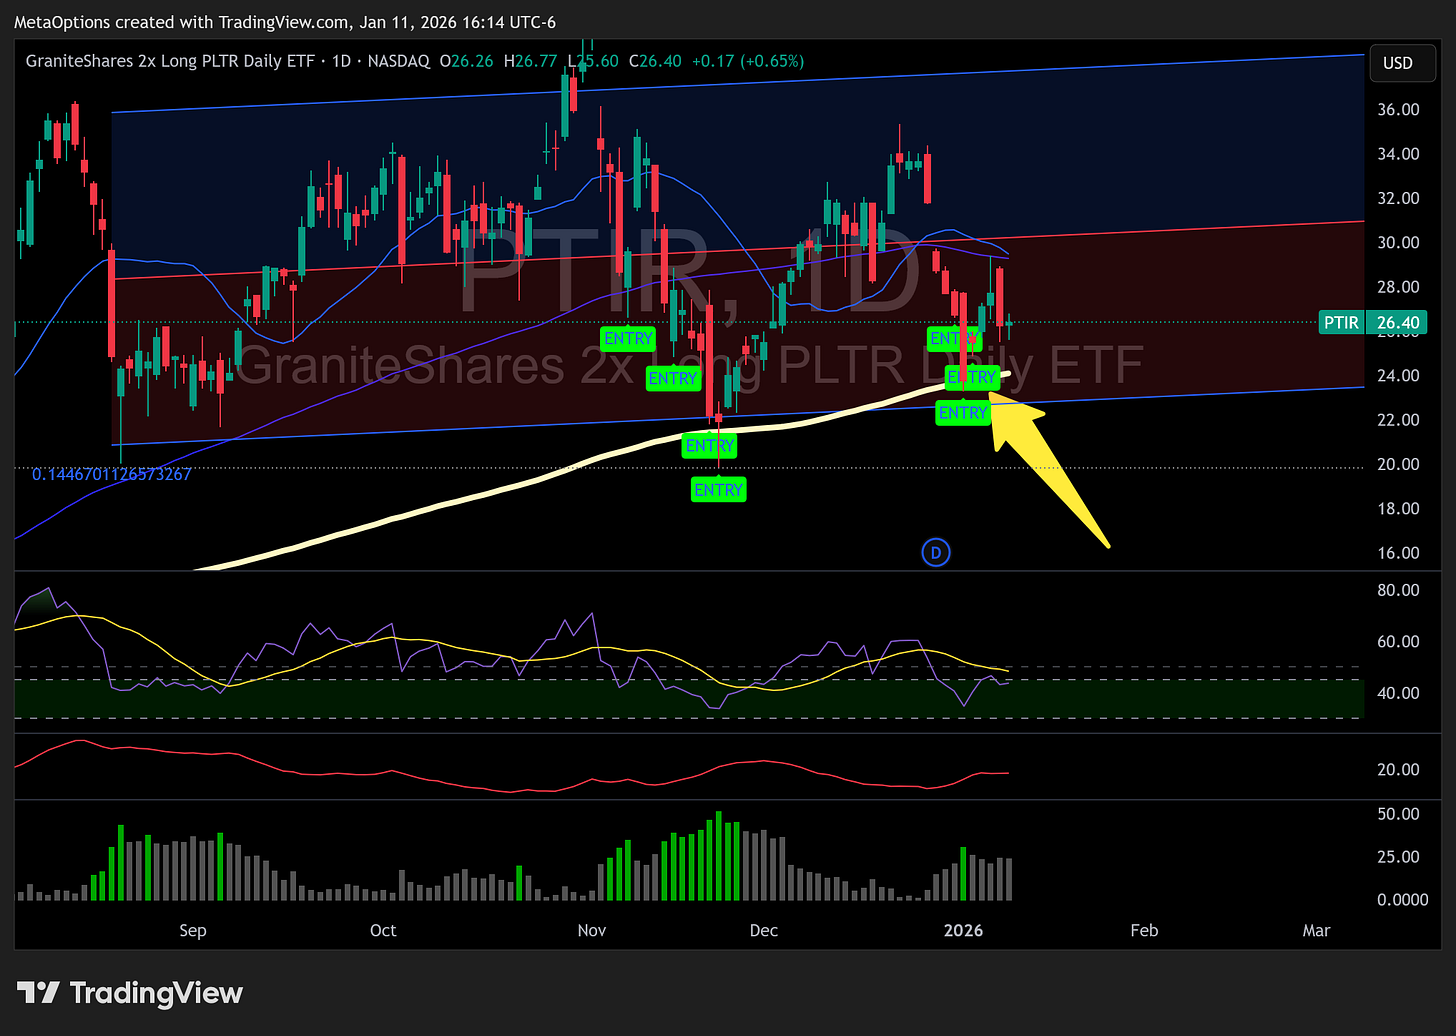Viewport: 1456px width, 1036px height.
Task: Click the leftmost ENTRY label near the November selloff
Action: click(x=628, y=339)
